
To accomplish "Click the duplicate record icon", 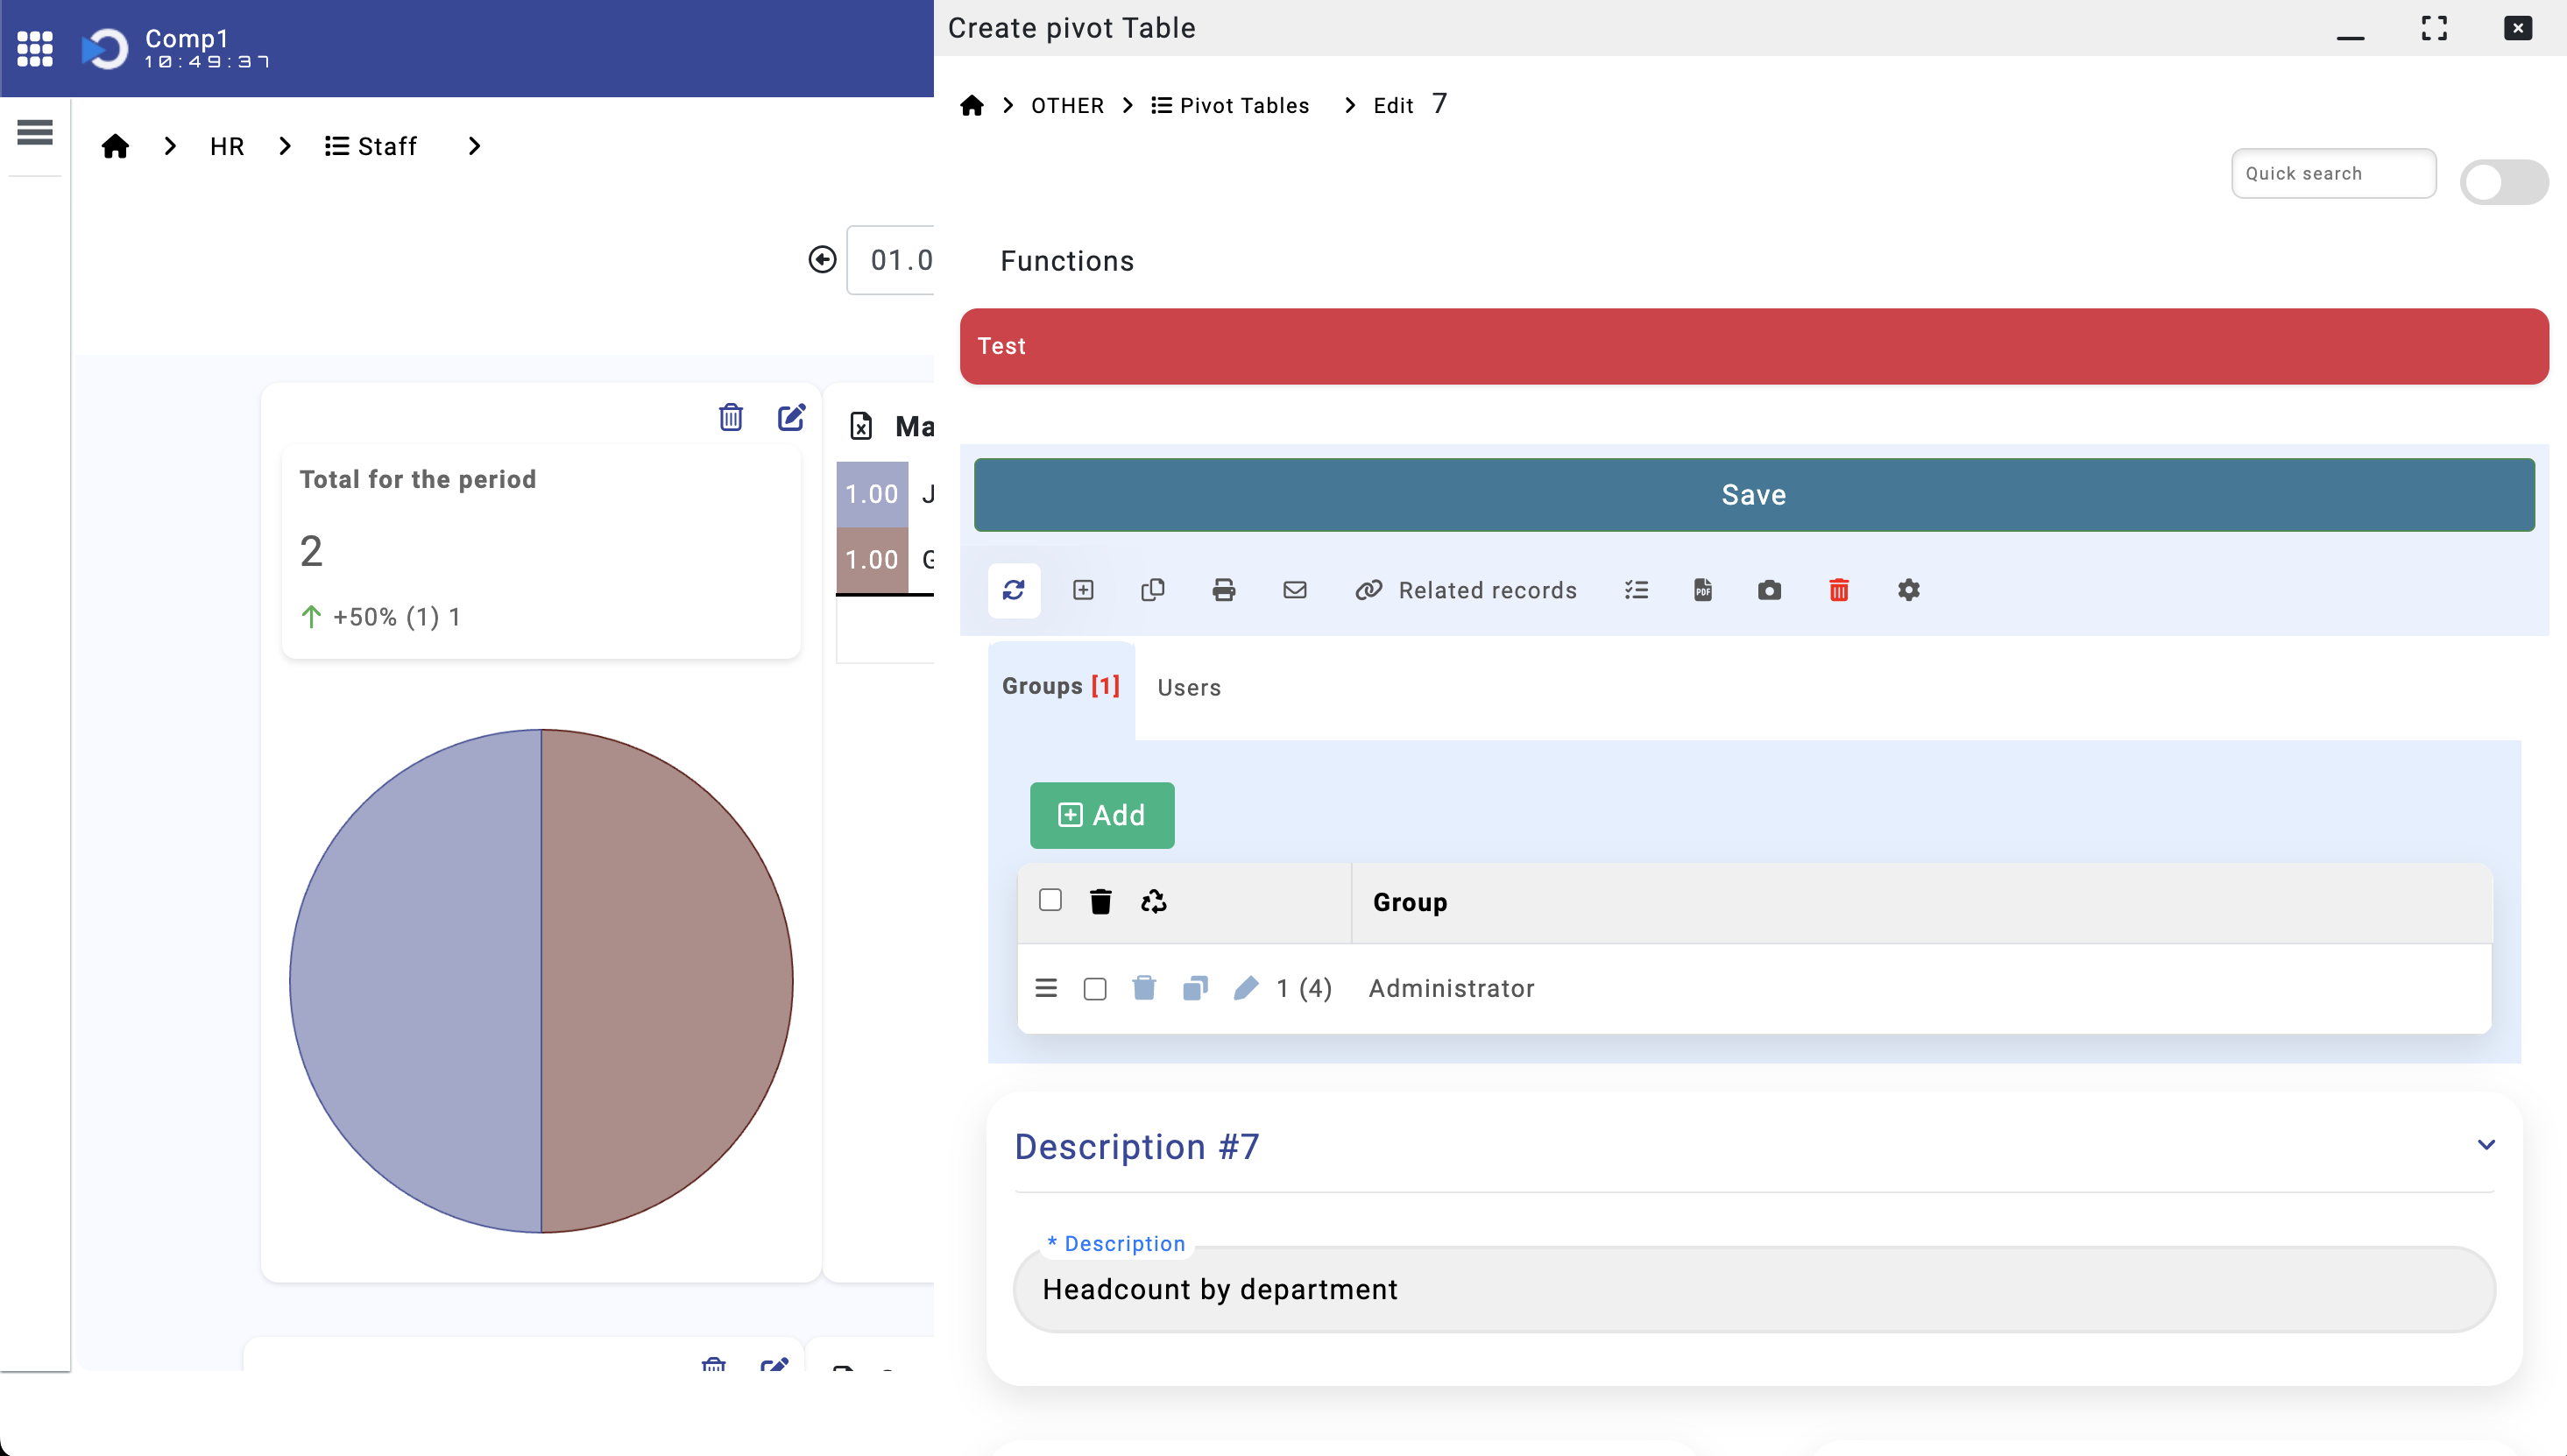I will [1153, 589].
